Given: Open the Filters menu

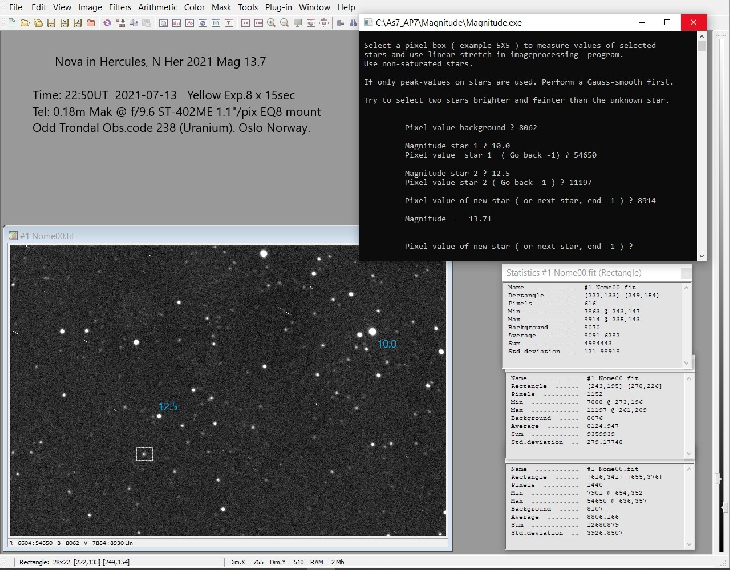Looking at the screenshot, I should tap(120, 7).
